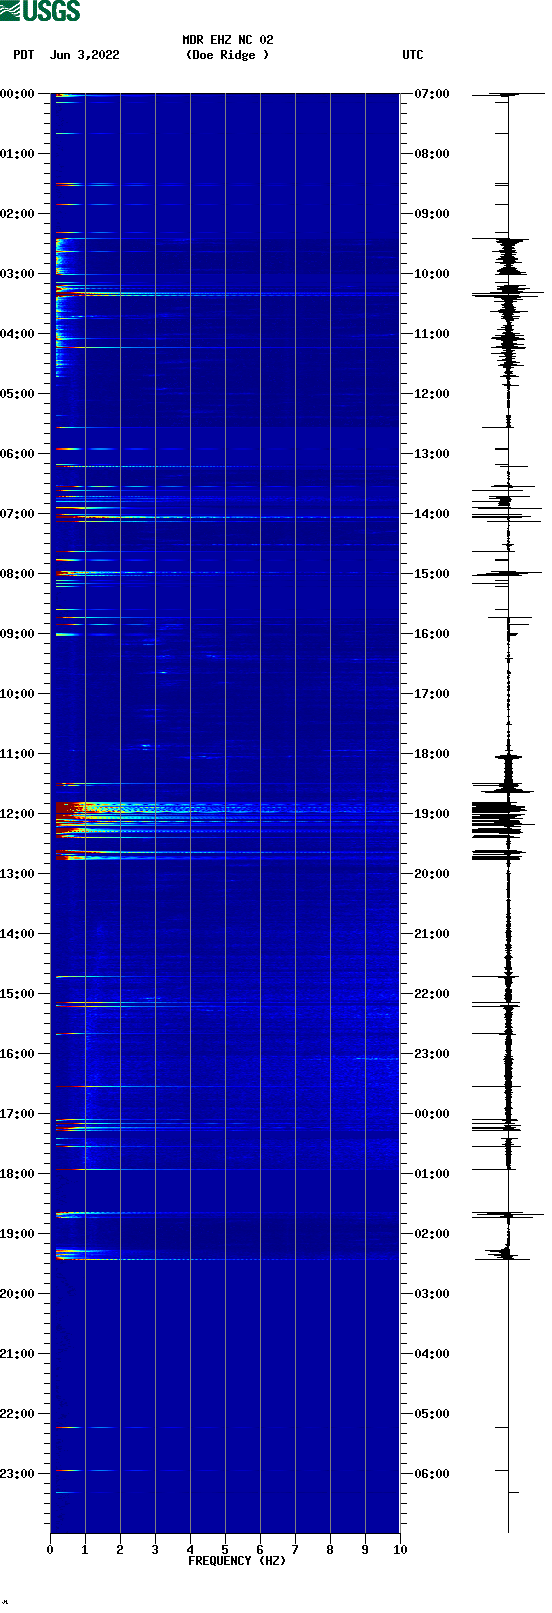The height and width of the screenshot is (1613, 552).
Task: Click the 10:00 UTC time tick label
Action: (x=432, y=274)
